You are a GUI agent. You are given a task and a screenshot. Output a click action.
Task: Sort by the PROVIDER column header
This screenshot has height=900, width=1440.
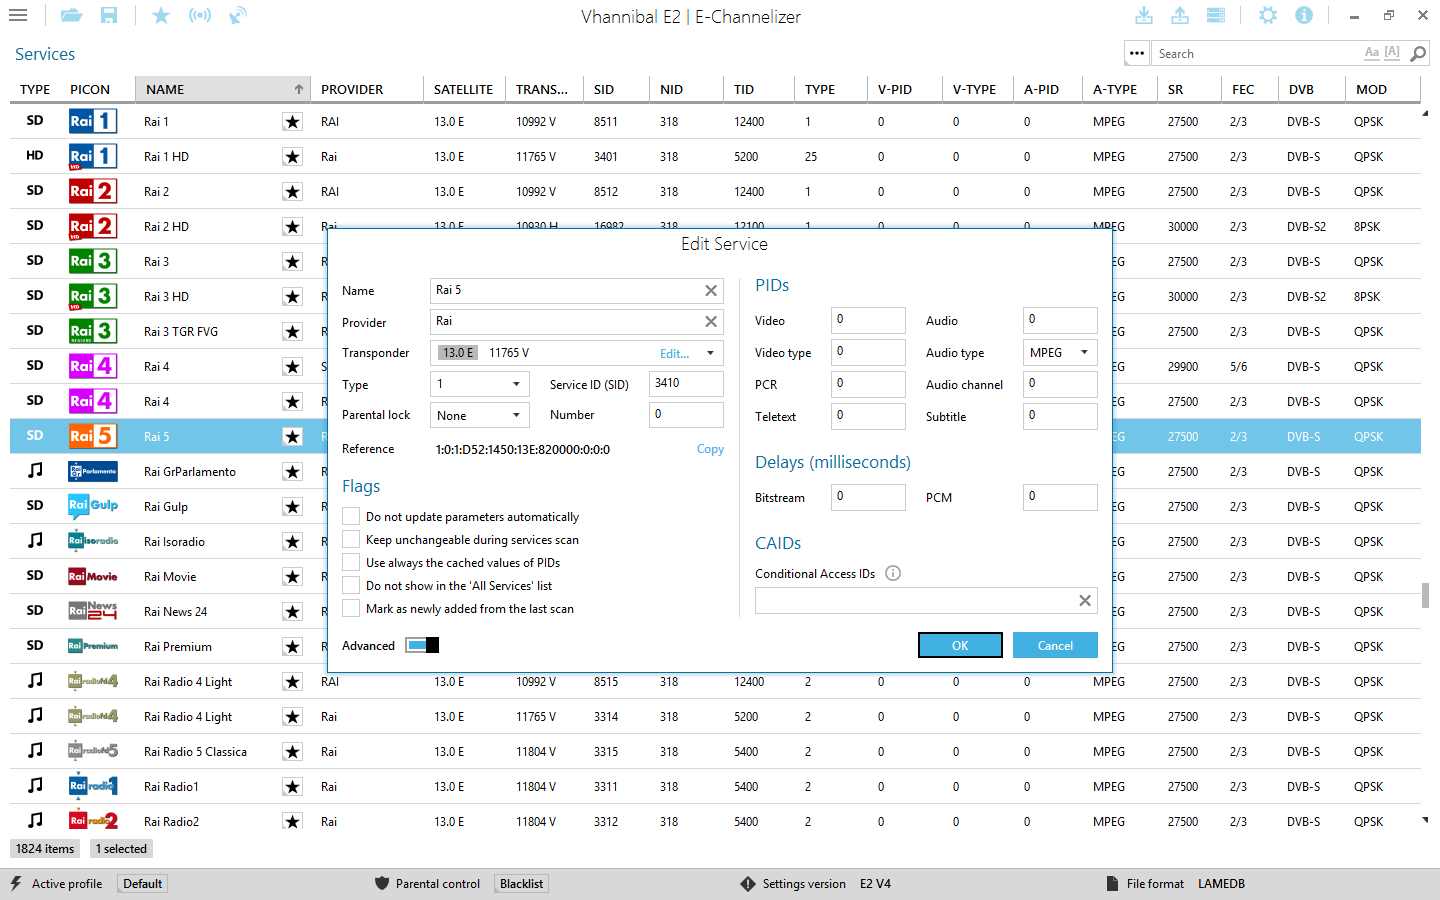(x=352, y=90)
